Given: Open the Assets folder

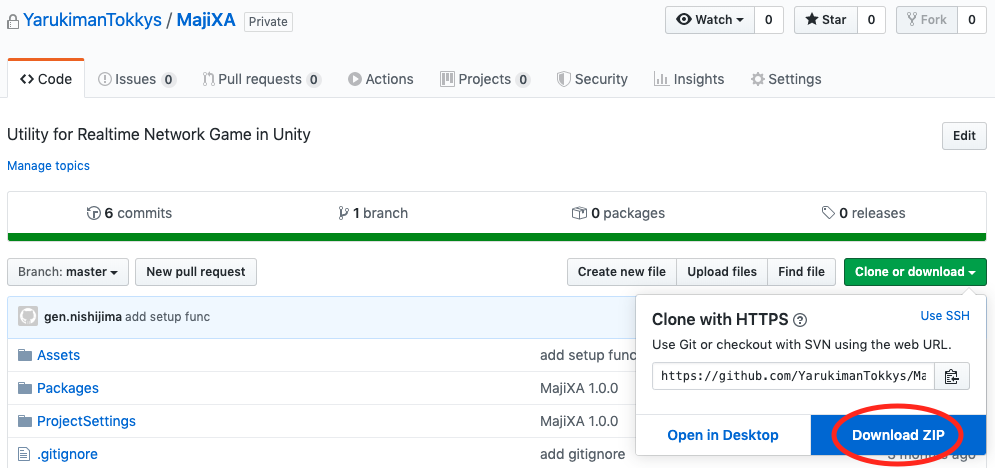Looking at the screenshot, I should 58,355.
